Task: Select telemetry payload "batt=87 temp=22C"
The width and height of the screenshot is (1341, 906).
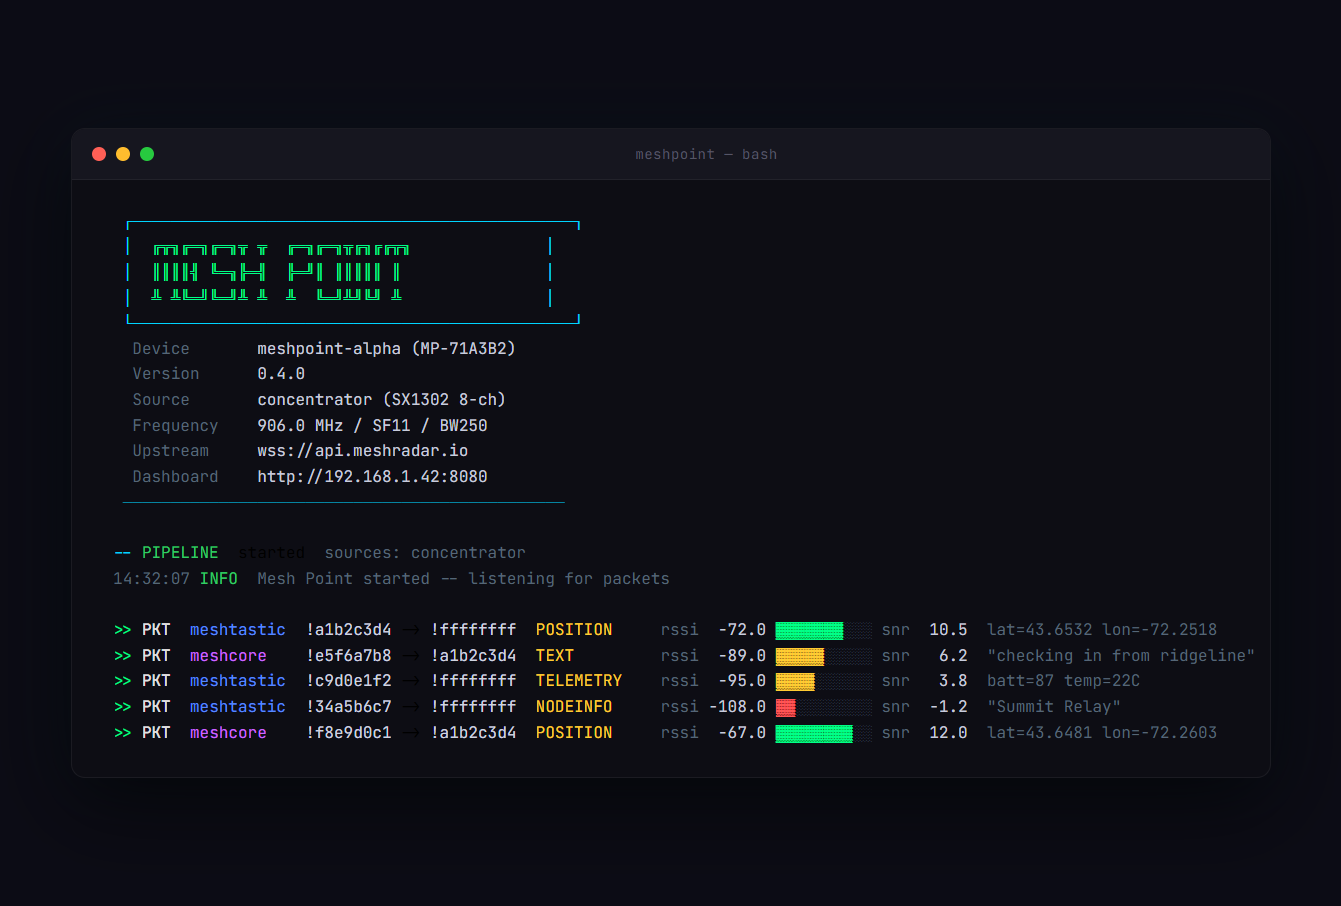Action: (1063, 681)
